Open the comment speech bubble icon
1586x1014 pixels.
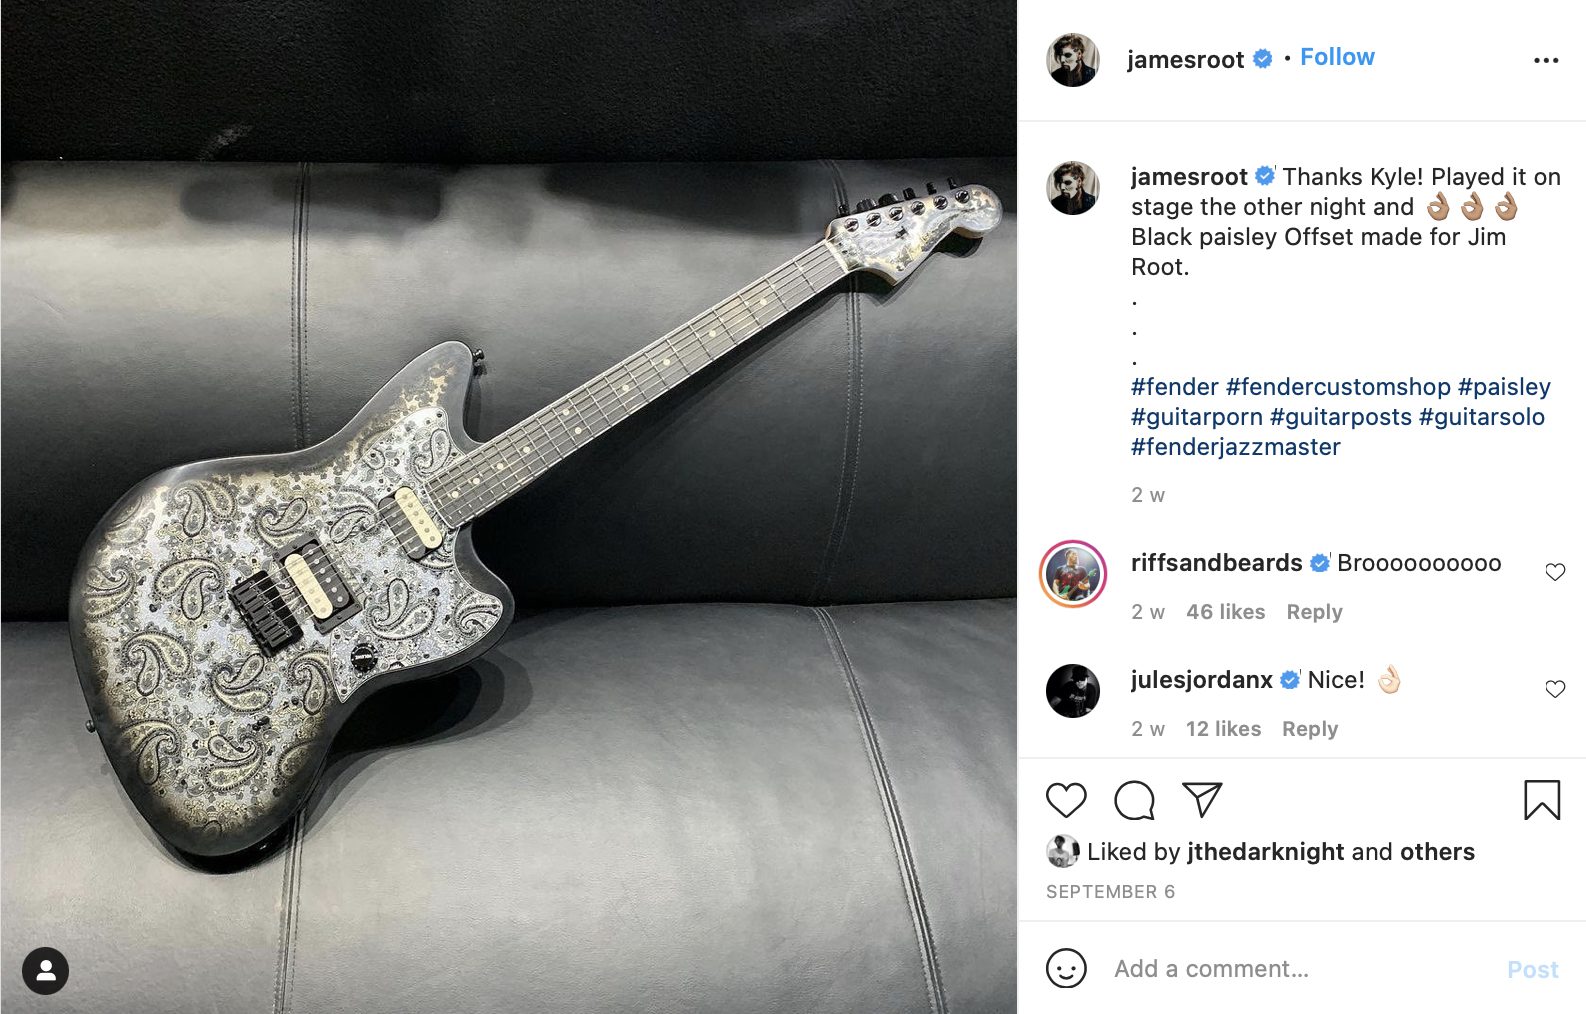tap(1134, 800)
